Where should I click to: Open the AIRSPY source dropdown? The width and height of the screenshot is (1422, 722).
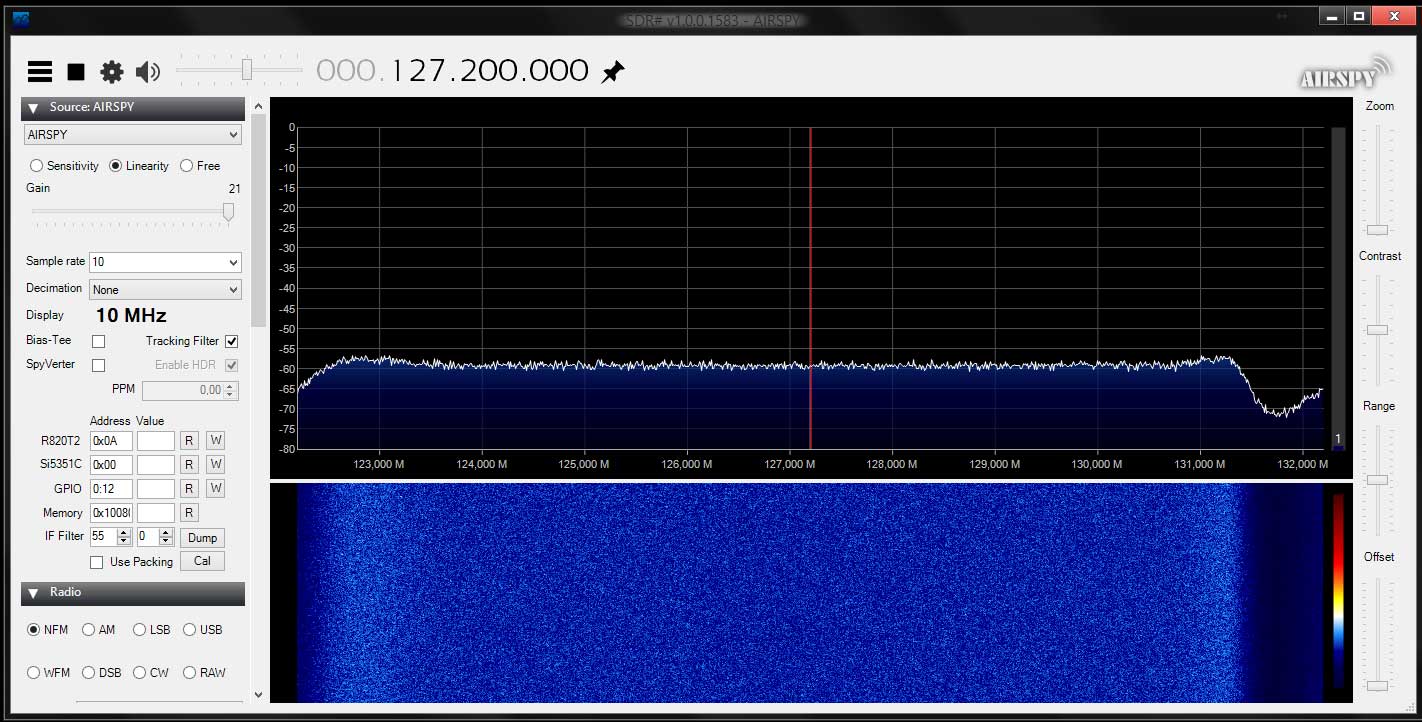(x=133, y=134)
